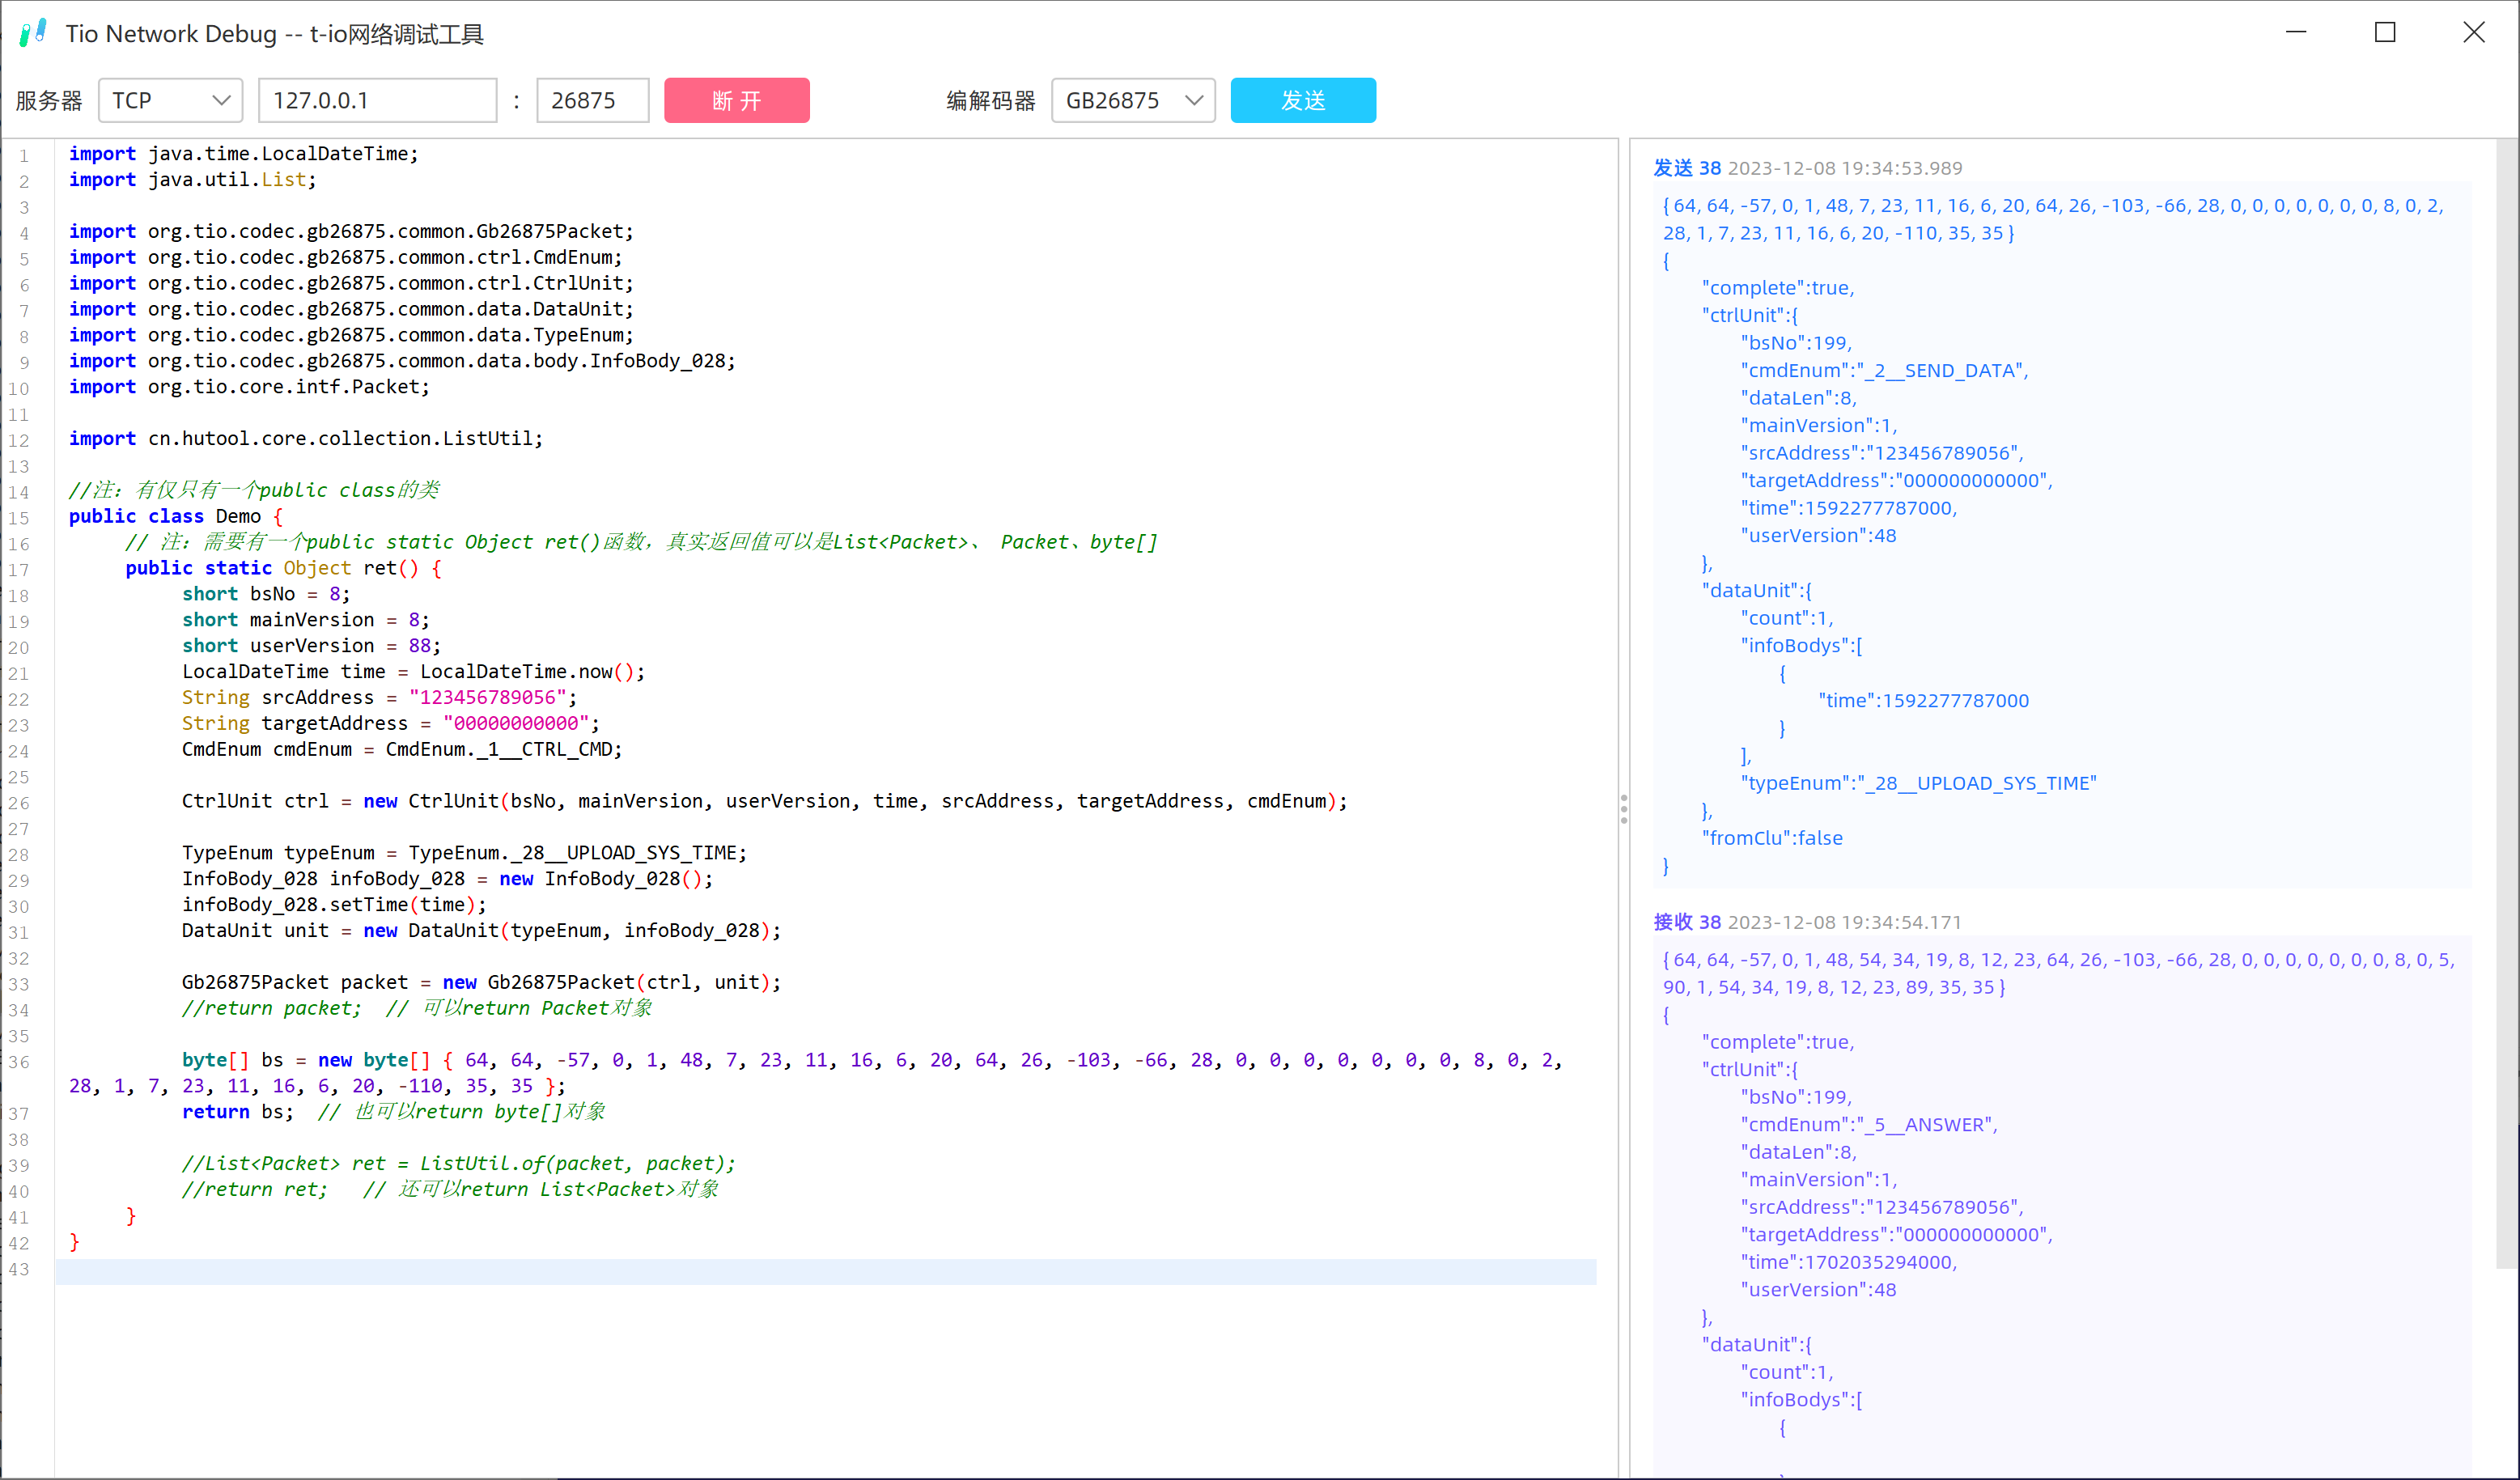Click "typeEnum":"_28__UPLOAD_SYS_TIME" in log
This screenshot has height=1480, width=2520.
1918,783
